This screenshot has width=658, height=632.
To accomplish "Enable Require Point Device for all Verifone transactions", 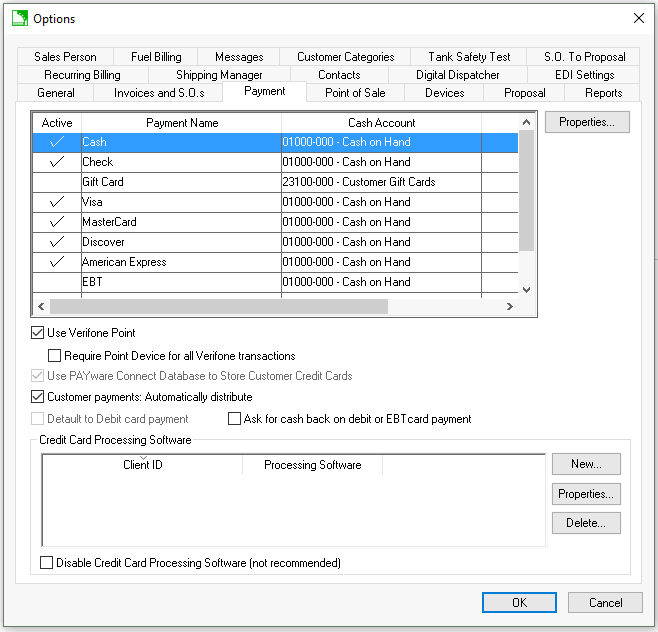I will click(x=55, y=356).
